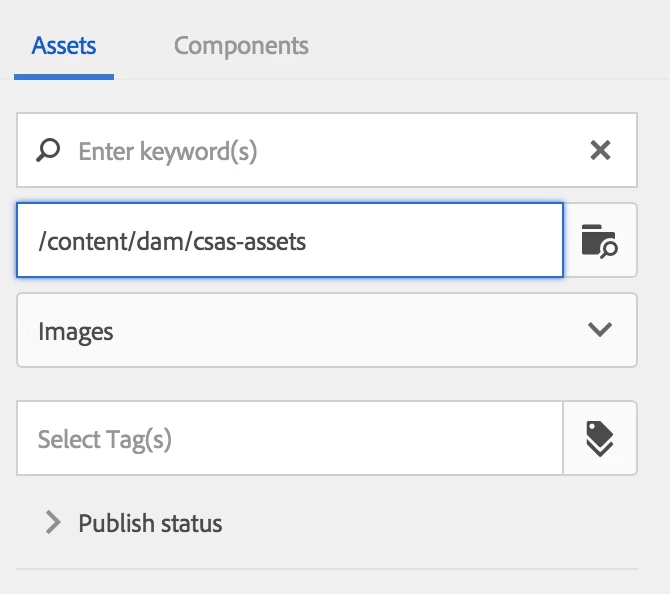Click the magnifier search icon

[x=47, y=151]
